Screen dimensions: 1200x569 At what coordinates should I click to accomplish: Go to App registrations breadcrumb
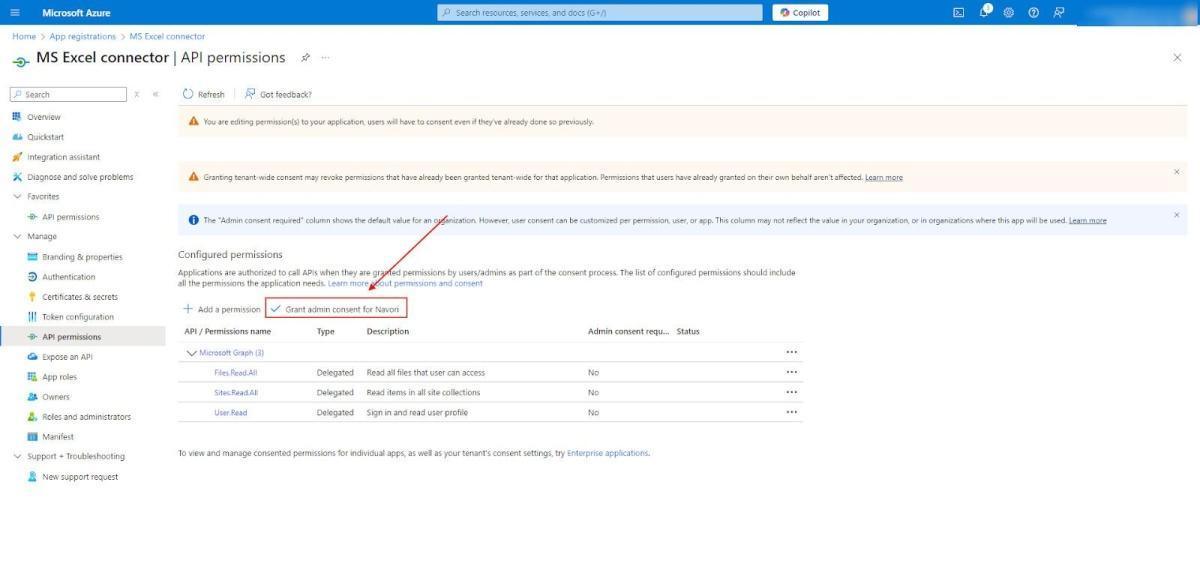(x=83, y=36)
